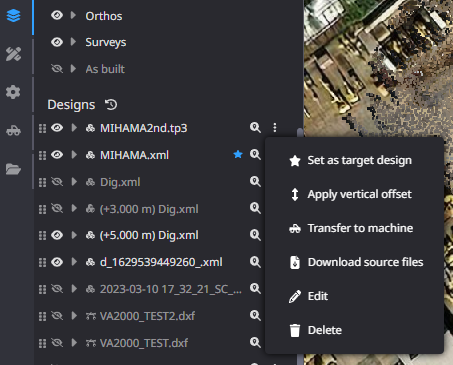Click the drag handle of (+5.000 m) Dig.xml
This screenshot has width=453, height=365.
click(x=42, y=236)
